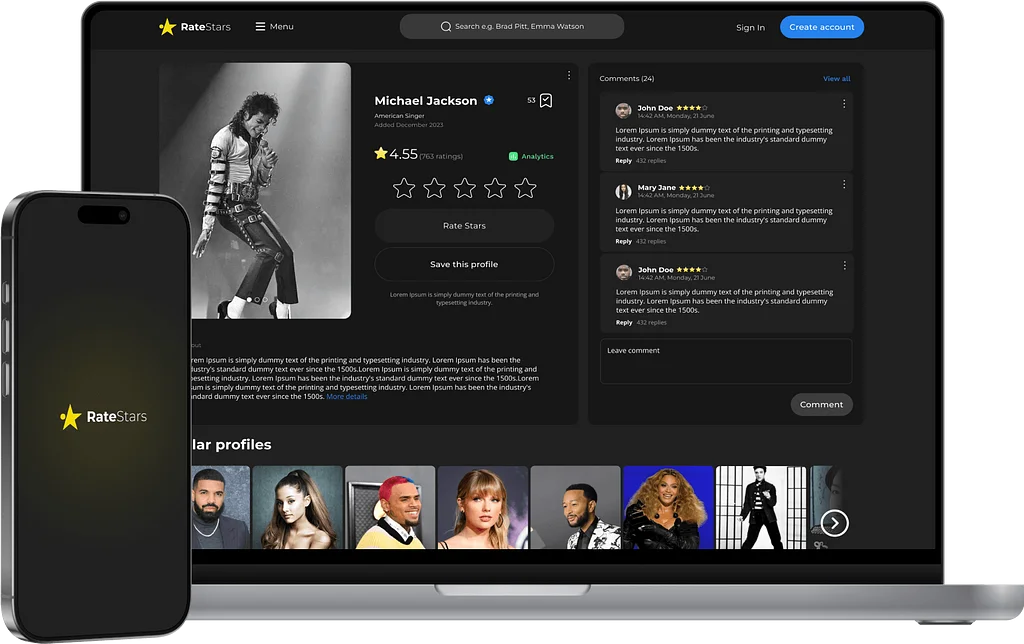Reply to the first John Doe comment

click(x=623, y=161)
